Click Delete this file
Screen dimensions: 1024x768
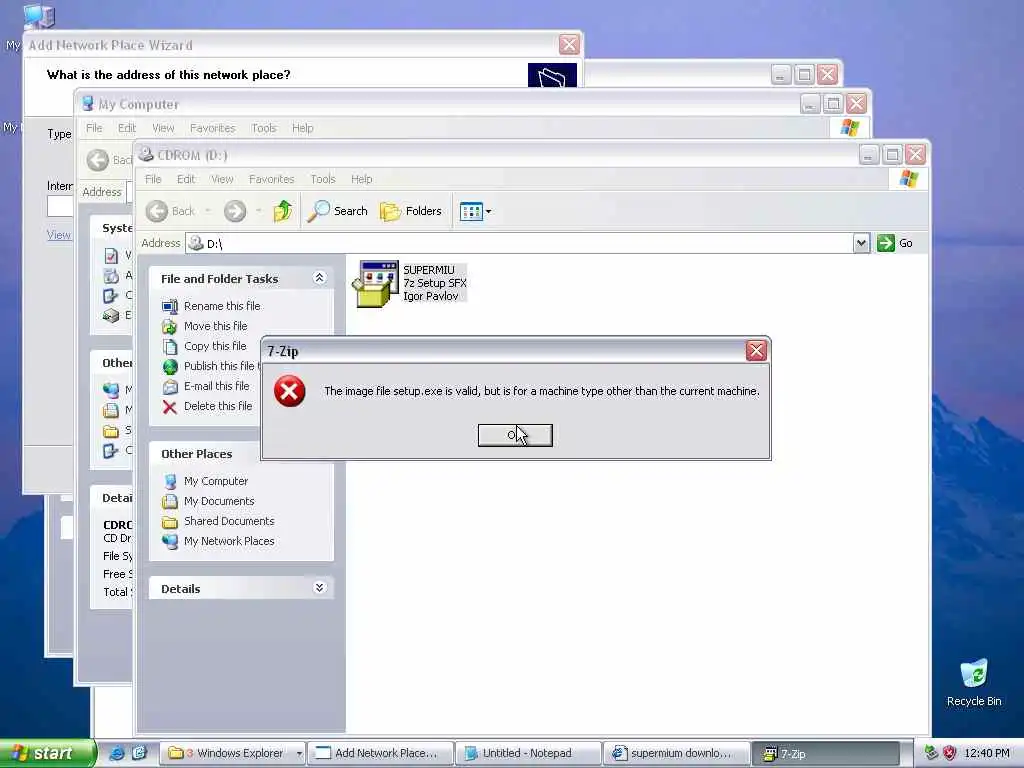pos(217,406)
